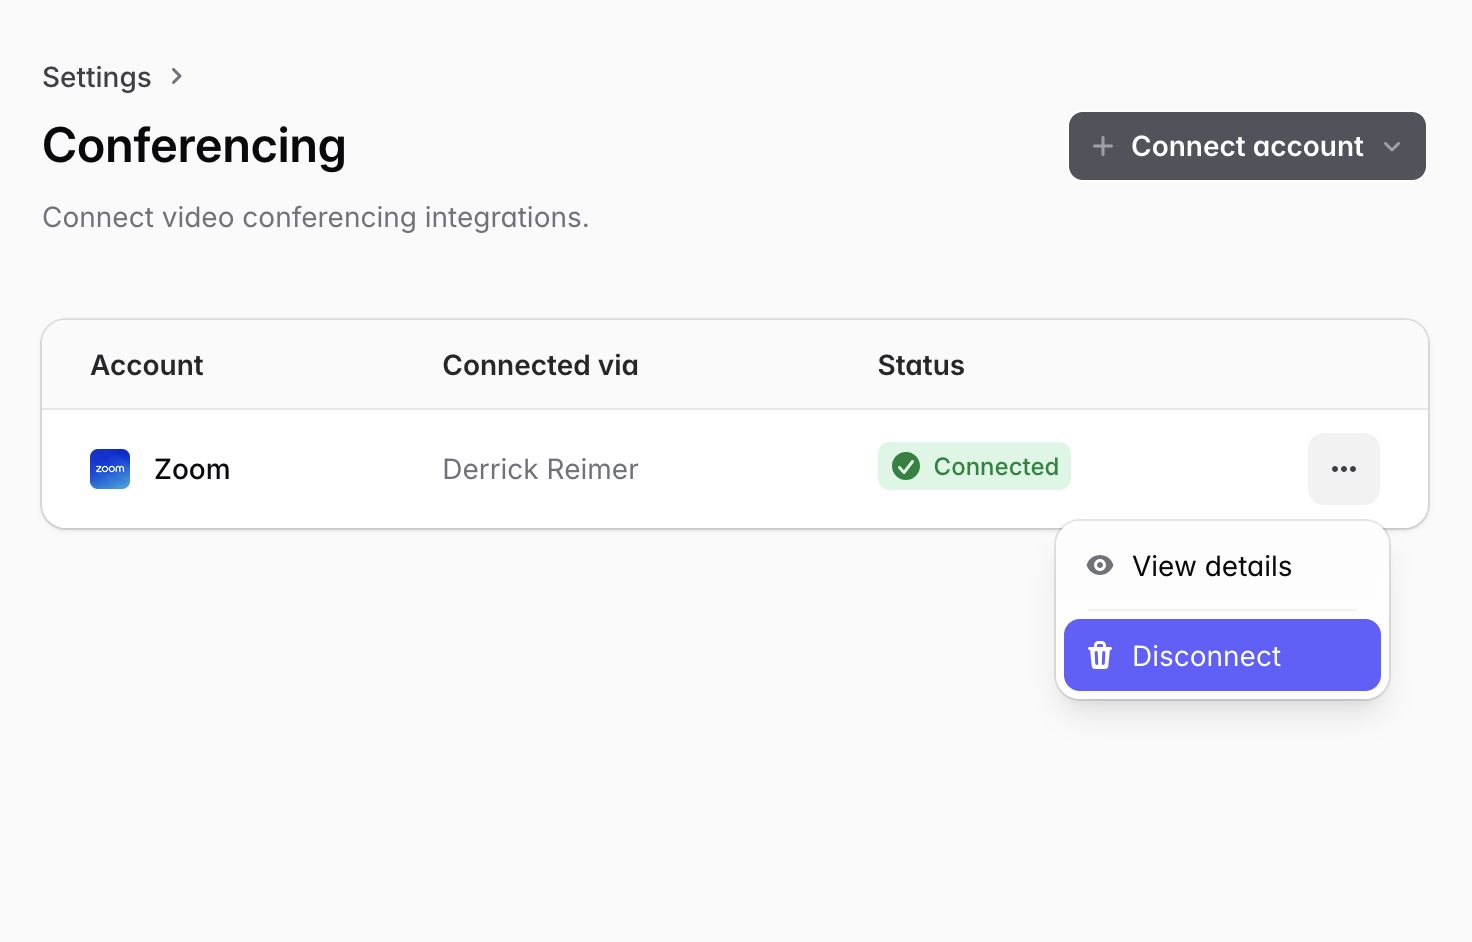
Task: Select Disconnect in the actions menu
Action: pyautogui.click(x=1206, y=656)
